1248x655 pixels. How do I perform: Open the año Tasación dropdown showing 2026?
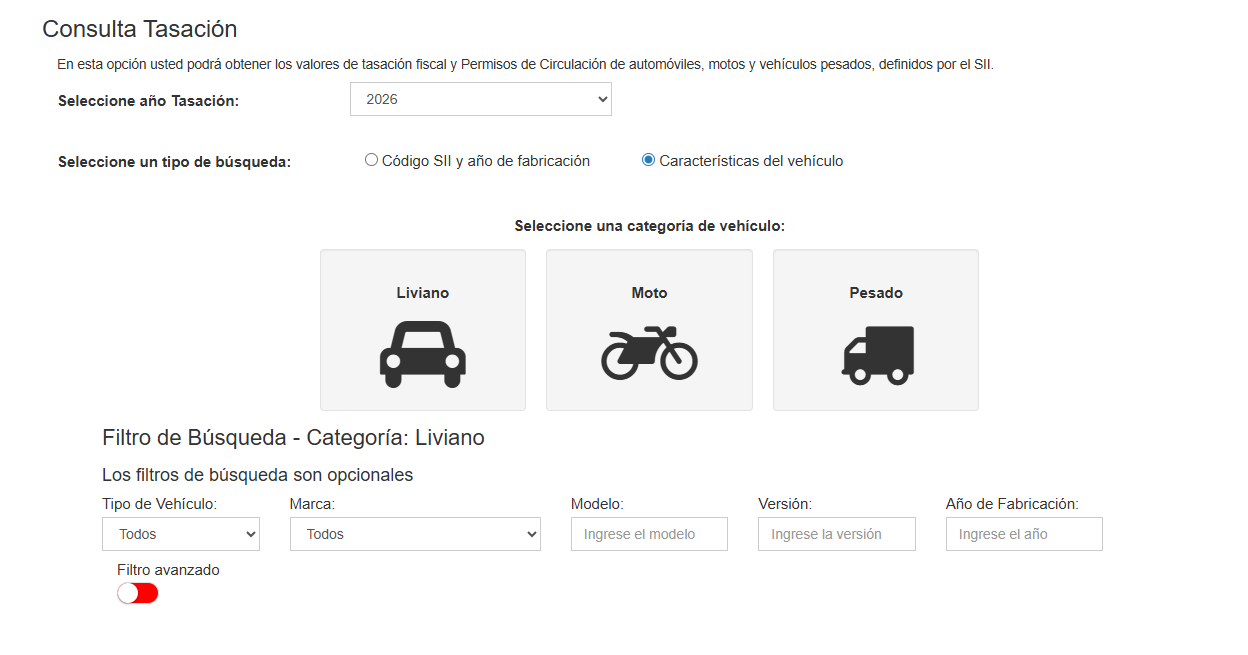[480, 99]
